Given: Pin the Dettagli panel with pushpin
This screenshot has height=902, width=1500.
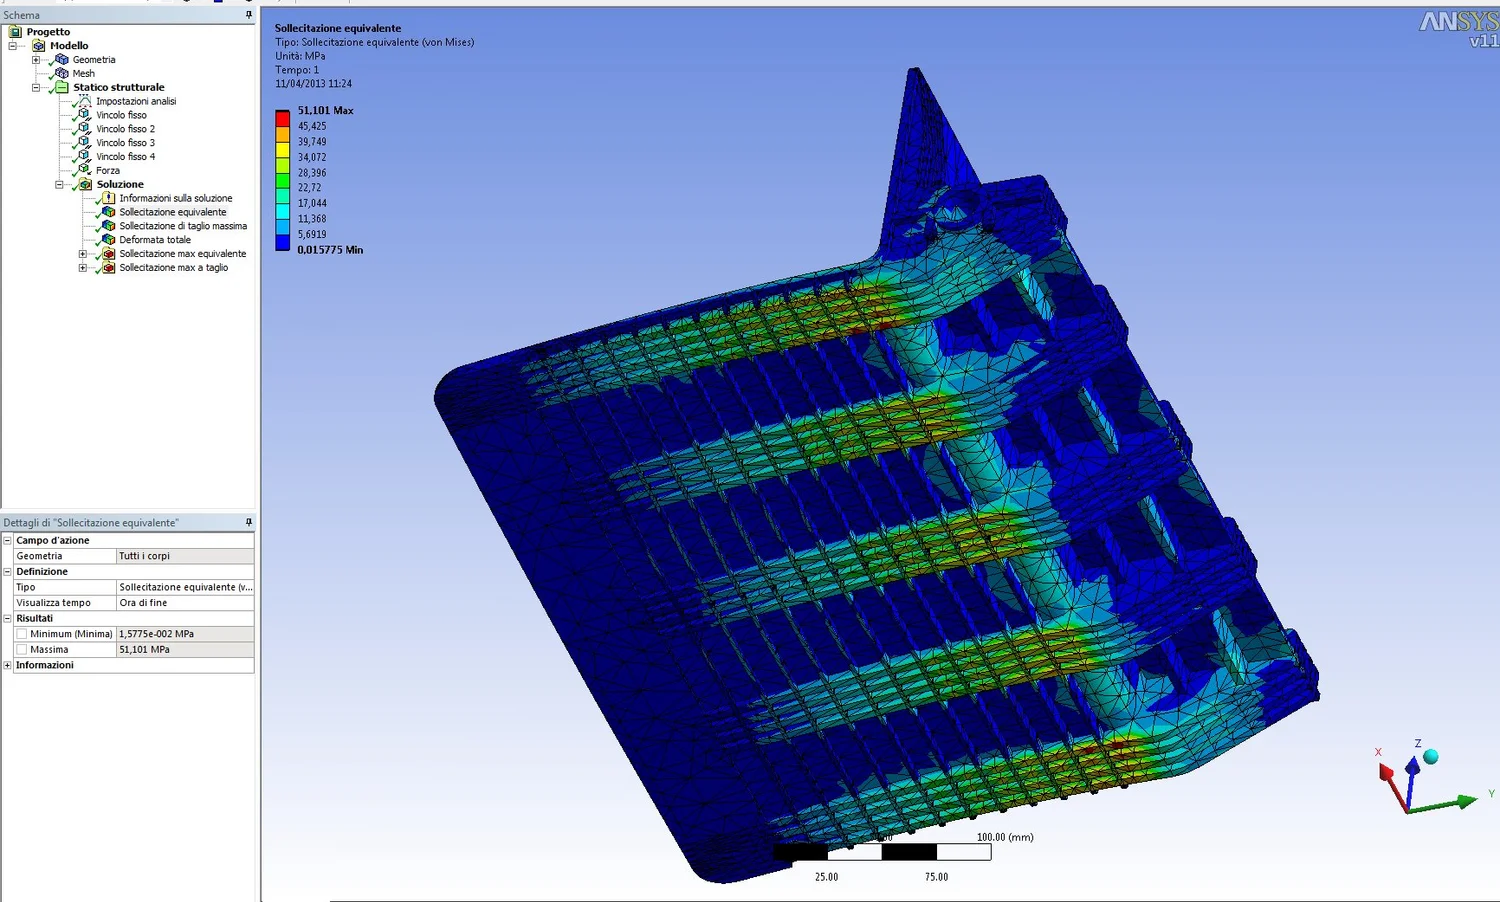Looking at the screenshot, I should [249, 522].
